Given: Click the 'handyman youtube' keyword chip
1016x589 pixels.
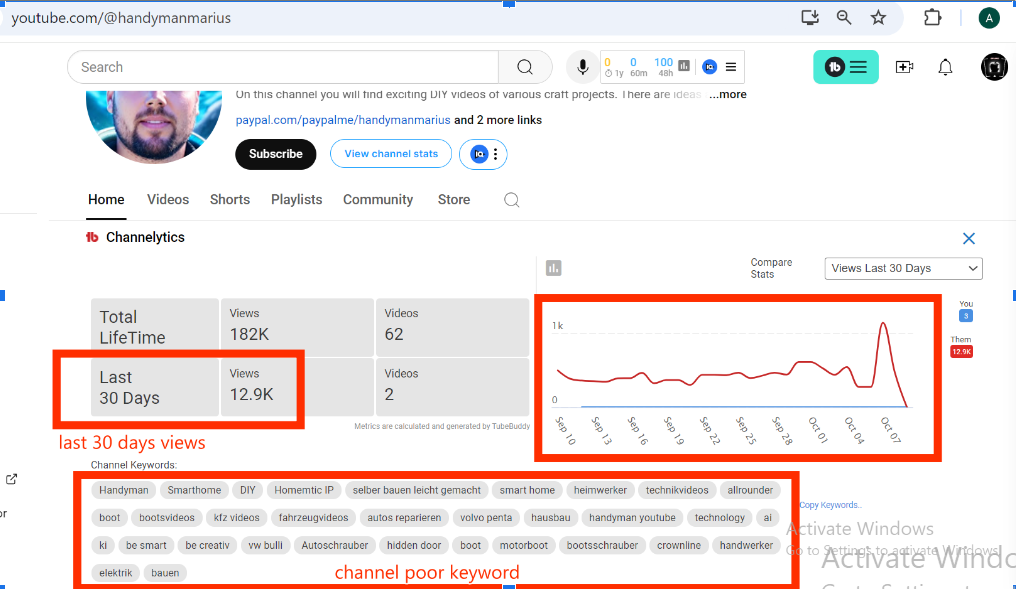Looking at the screenshot, I should pyautogui.click(x=632, y=518).
